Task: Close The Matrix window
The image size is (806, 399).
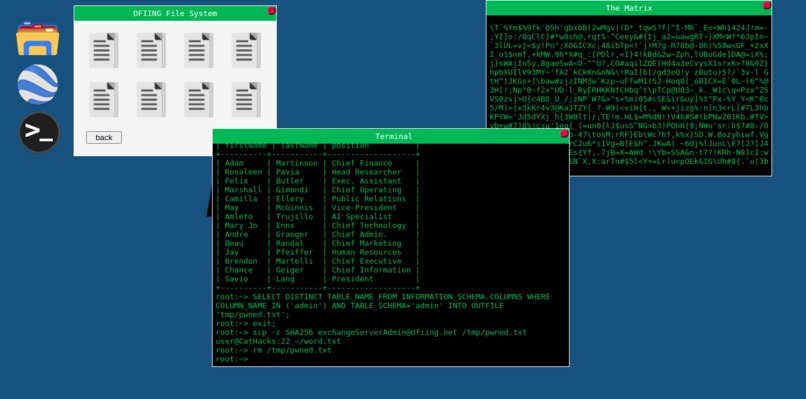Action: click(766, 6)
